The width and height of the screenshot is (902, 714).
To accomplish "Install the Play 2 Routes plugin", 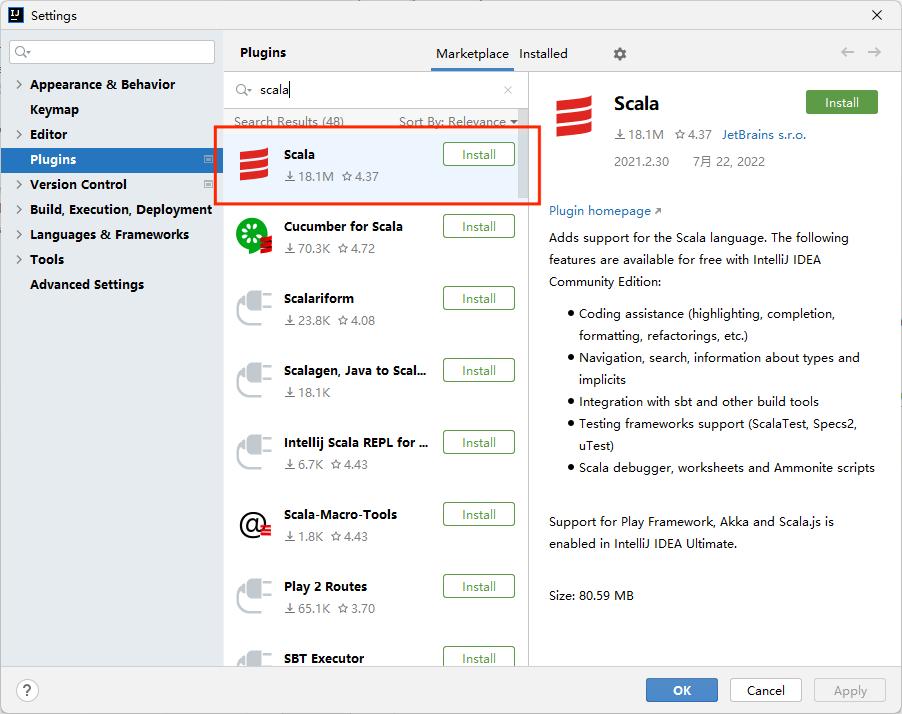I will pyautogui.click(x=479, y=586).
